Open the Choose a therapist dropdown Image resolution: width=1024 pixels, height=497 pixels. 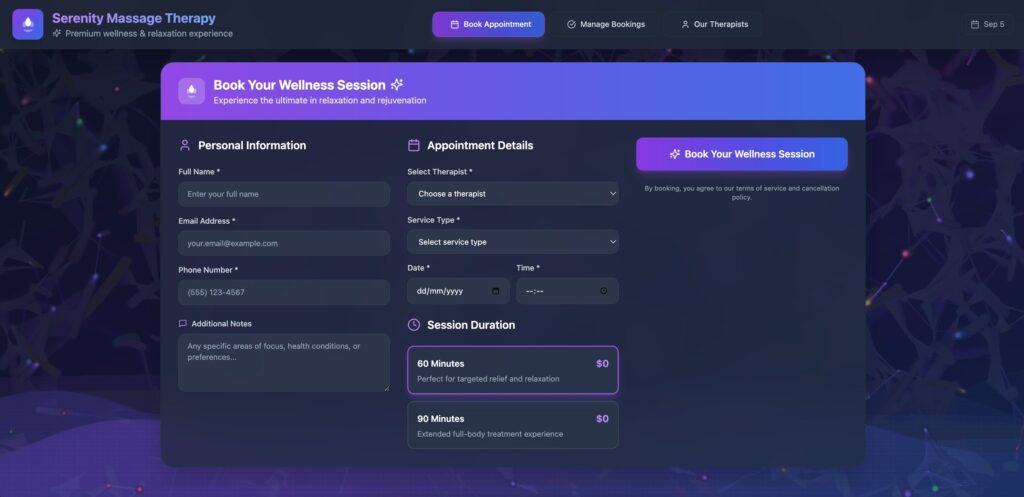coord(513,193)
